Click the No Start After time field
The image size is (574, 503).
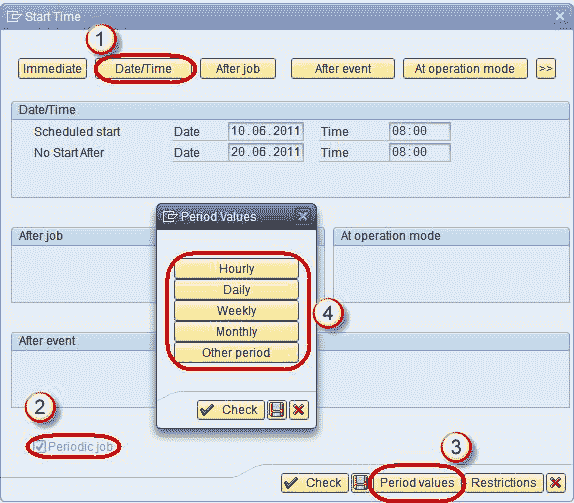(x=420, y=152)
